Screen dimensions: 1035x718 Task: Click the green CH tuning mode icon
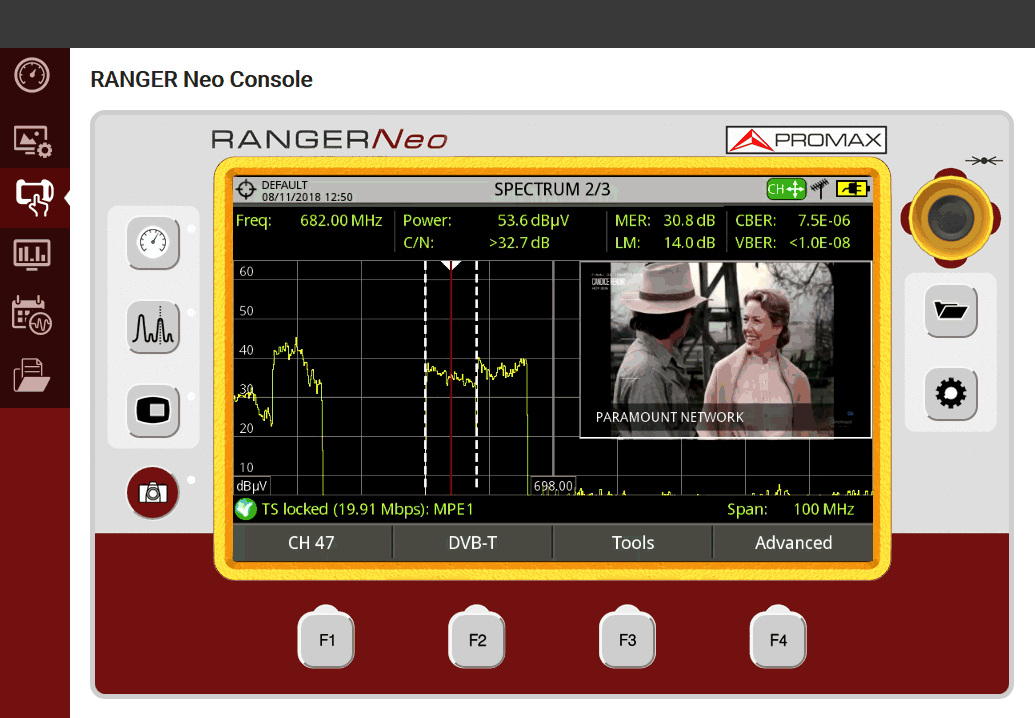click(x=786, y=189)
